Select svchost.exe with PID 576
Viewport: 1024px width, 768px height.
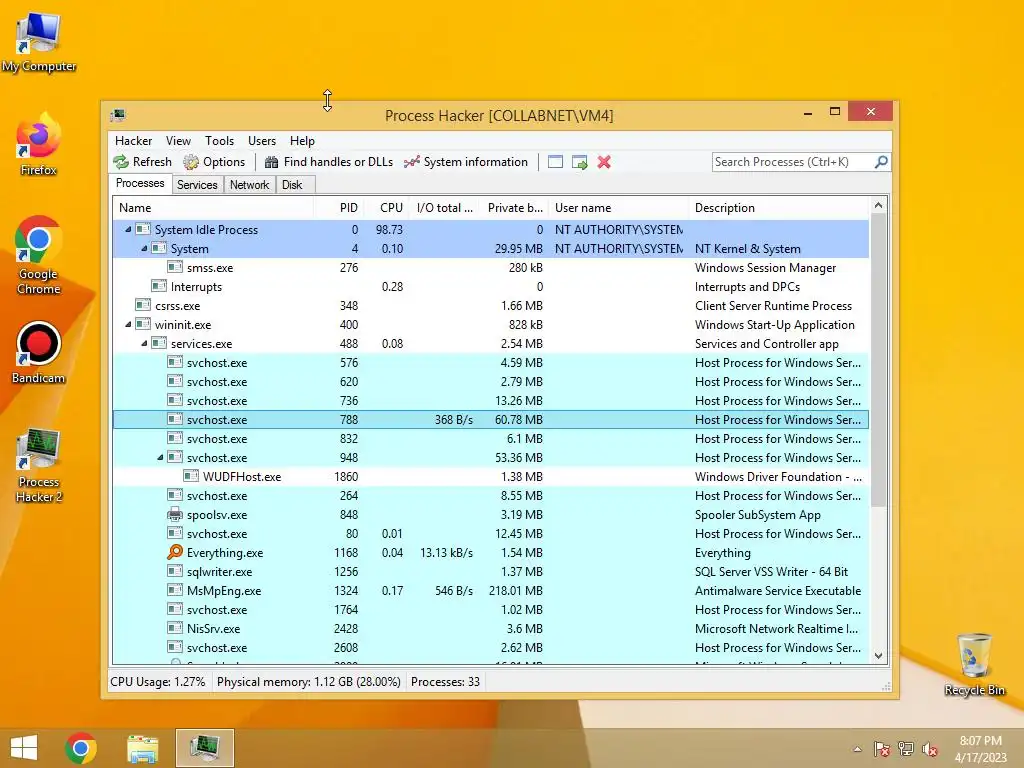pyautogui.click(x=491, y=362)
